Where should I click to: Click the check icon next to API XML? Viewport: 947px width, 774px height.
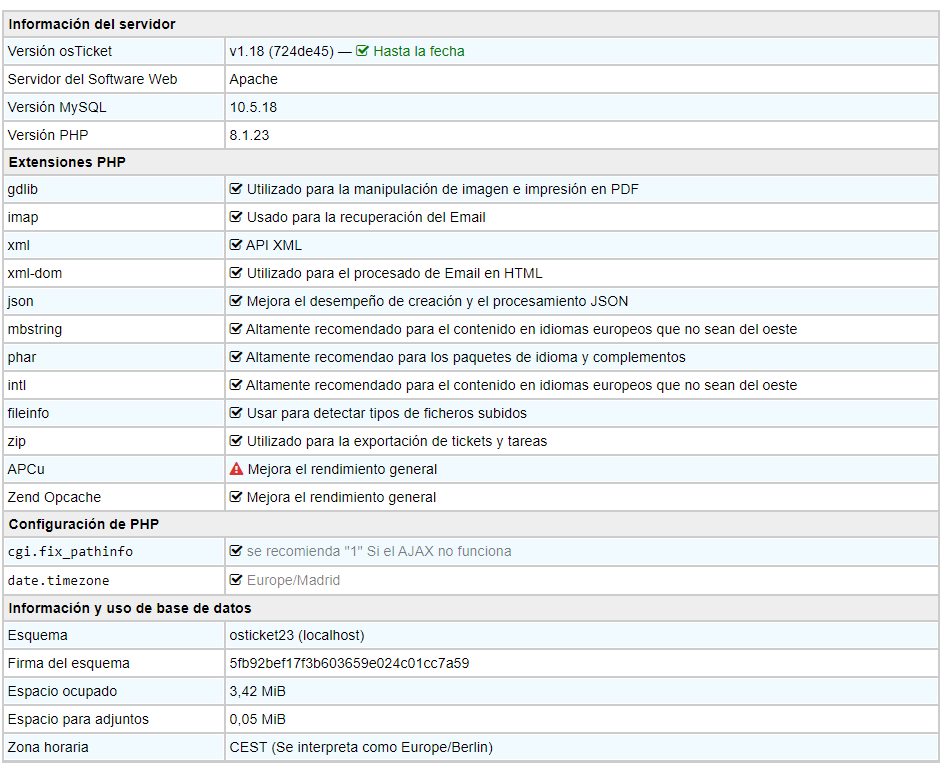pos(236,245)
